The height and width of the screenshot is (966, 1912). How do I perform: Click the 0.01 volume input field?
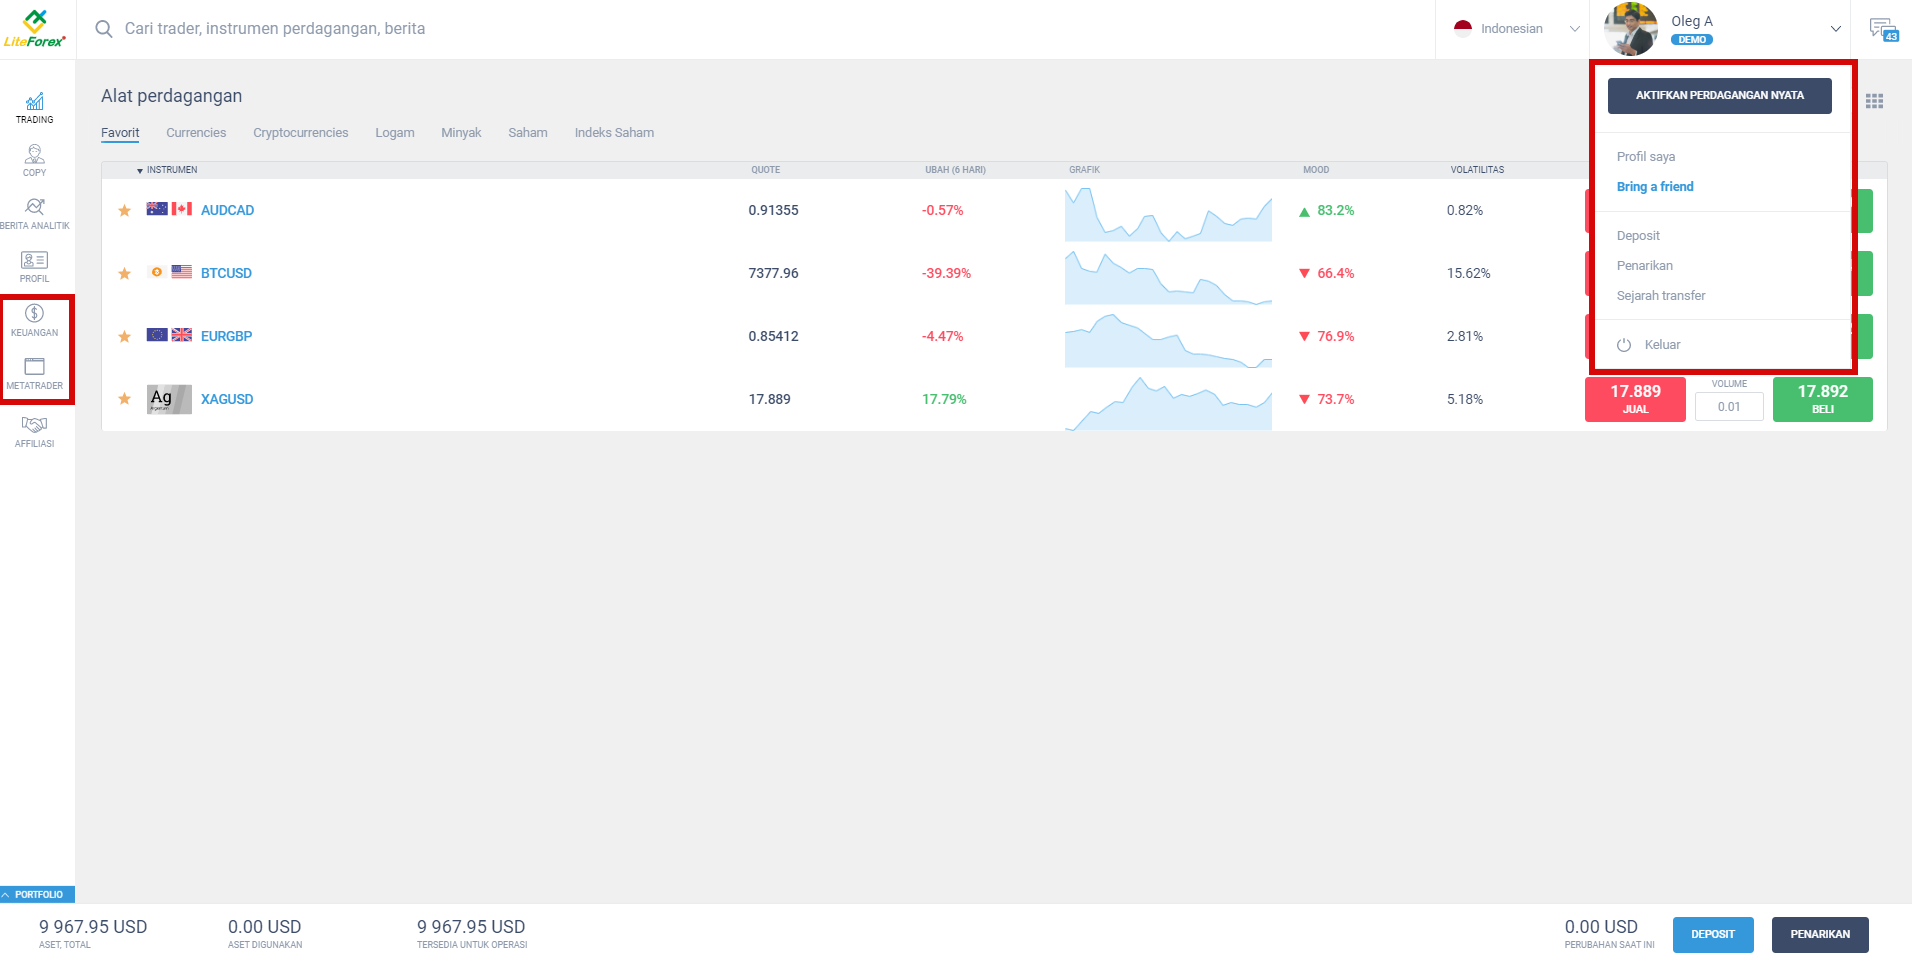(1728, 406)
